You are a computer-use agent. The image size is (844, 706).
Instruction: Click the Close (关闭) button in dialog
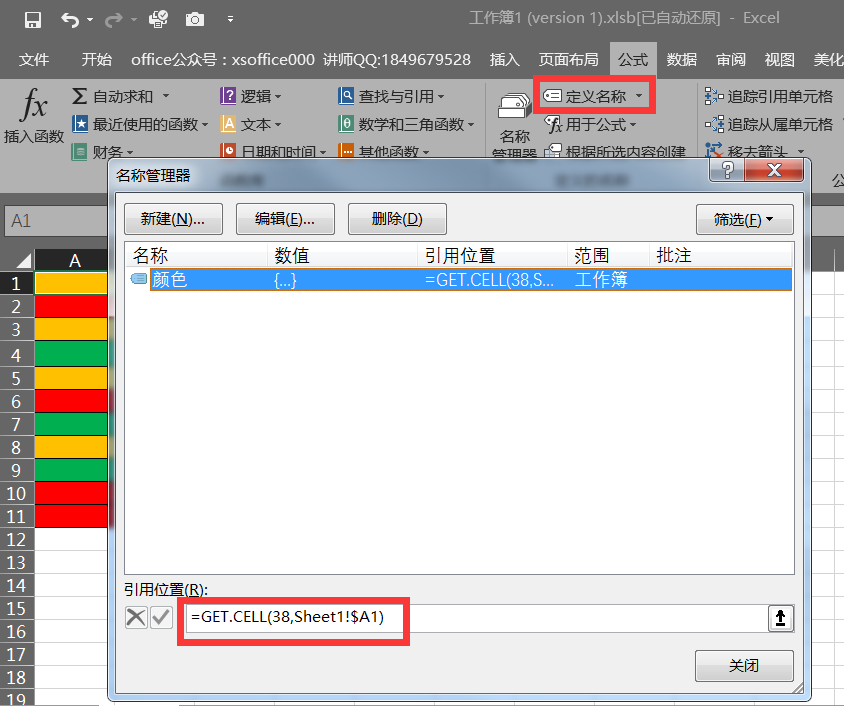click(743, 665)
